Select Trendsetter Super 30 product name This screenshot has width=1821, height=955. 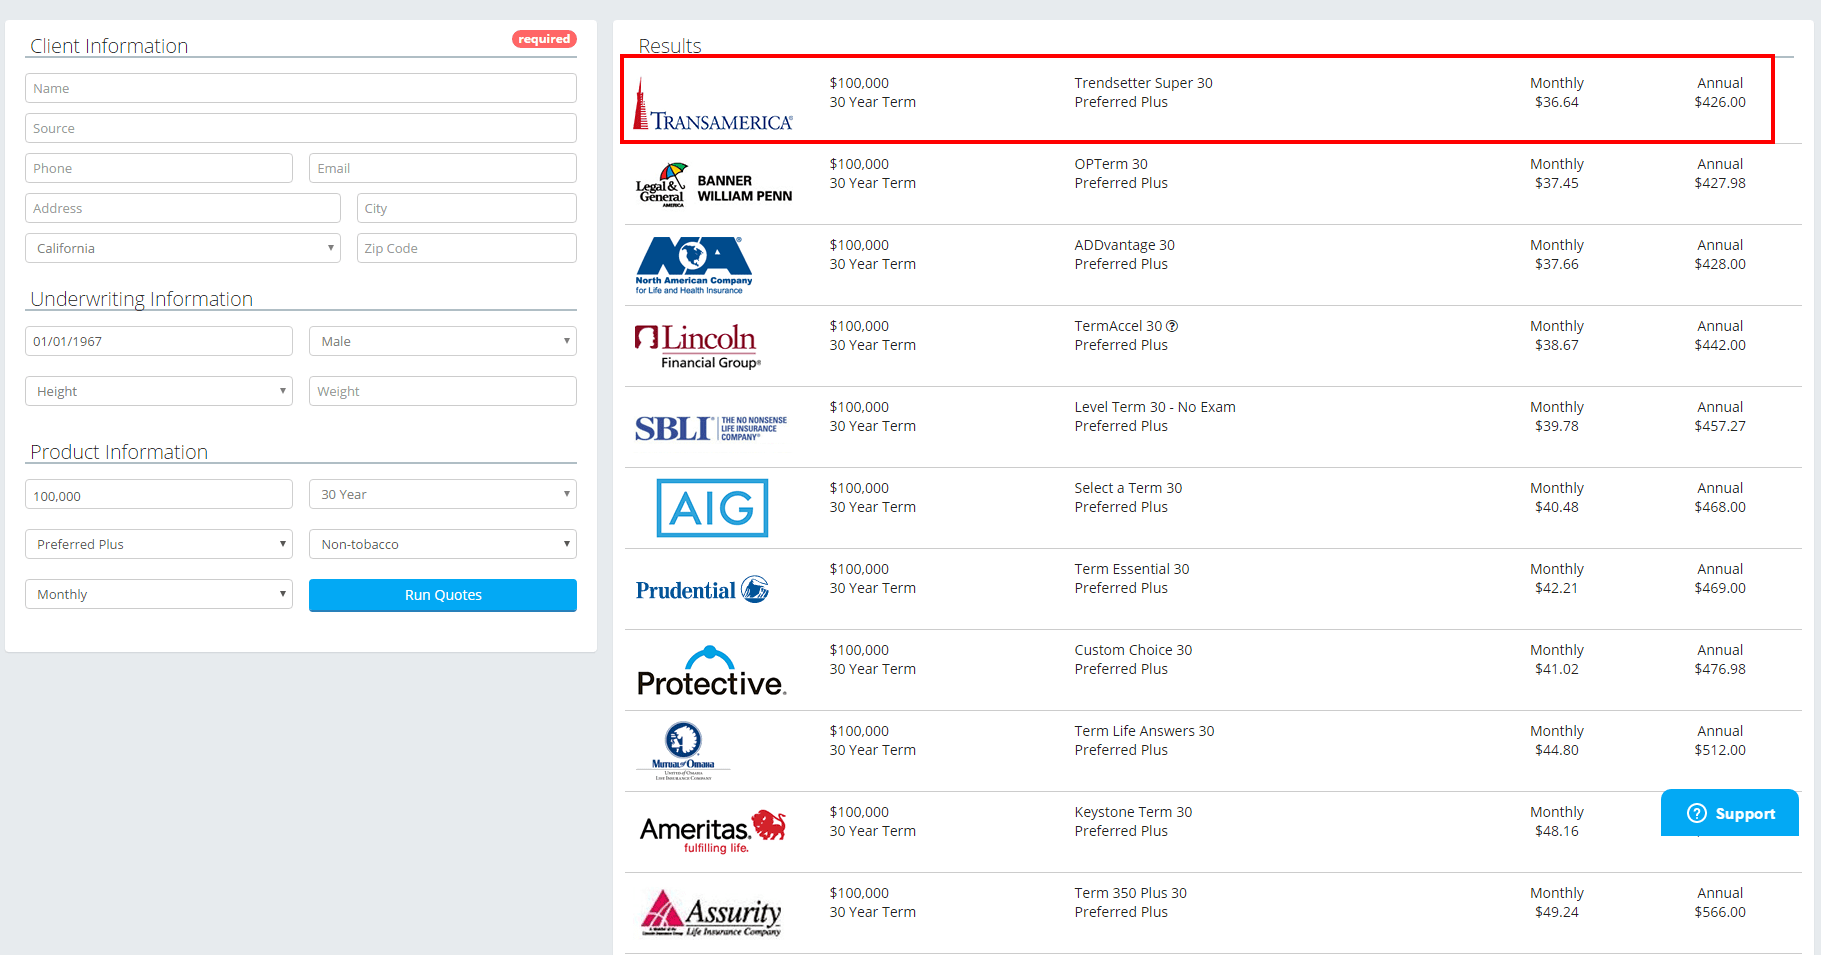pyautogui.click(x=1143, y=83)
